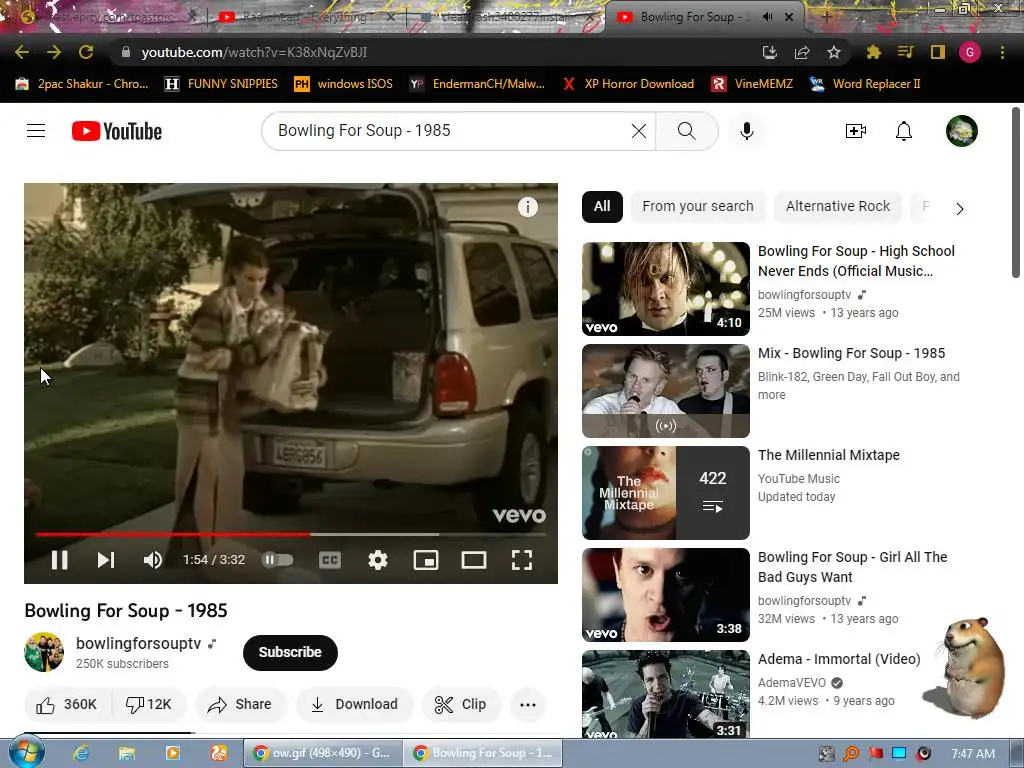Open Adema - Immortal video thumbnail
Viewport: 1024px width, 768px height.
(x=665, y=694)
